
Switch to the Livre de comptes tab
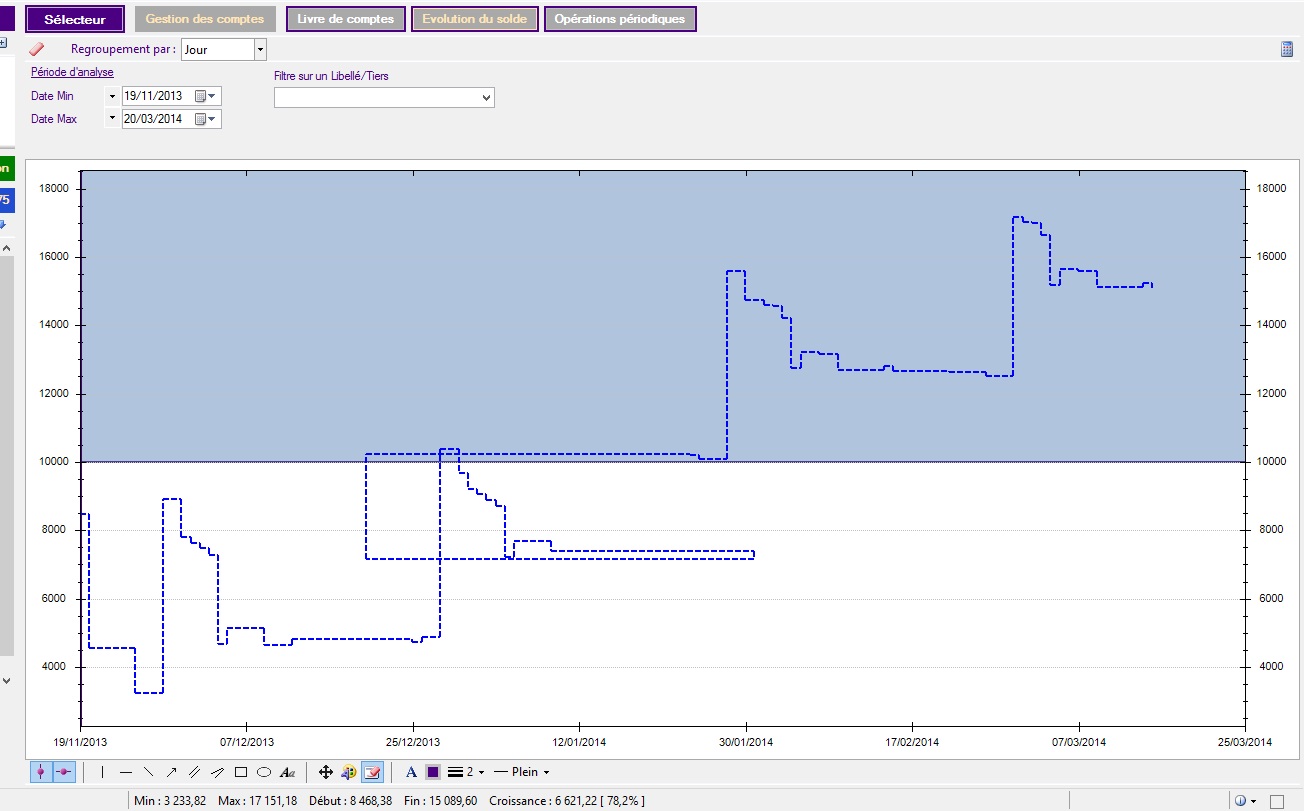[x=345, y=19]
